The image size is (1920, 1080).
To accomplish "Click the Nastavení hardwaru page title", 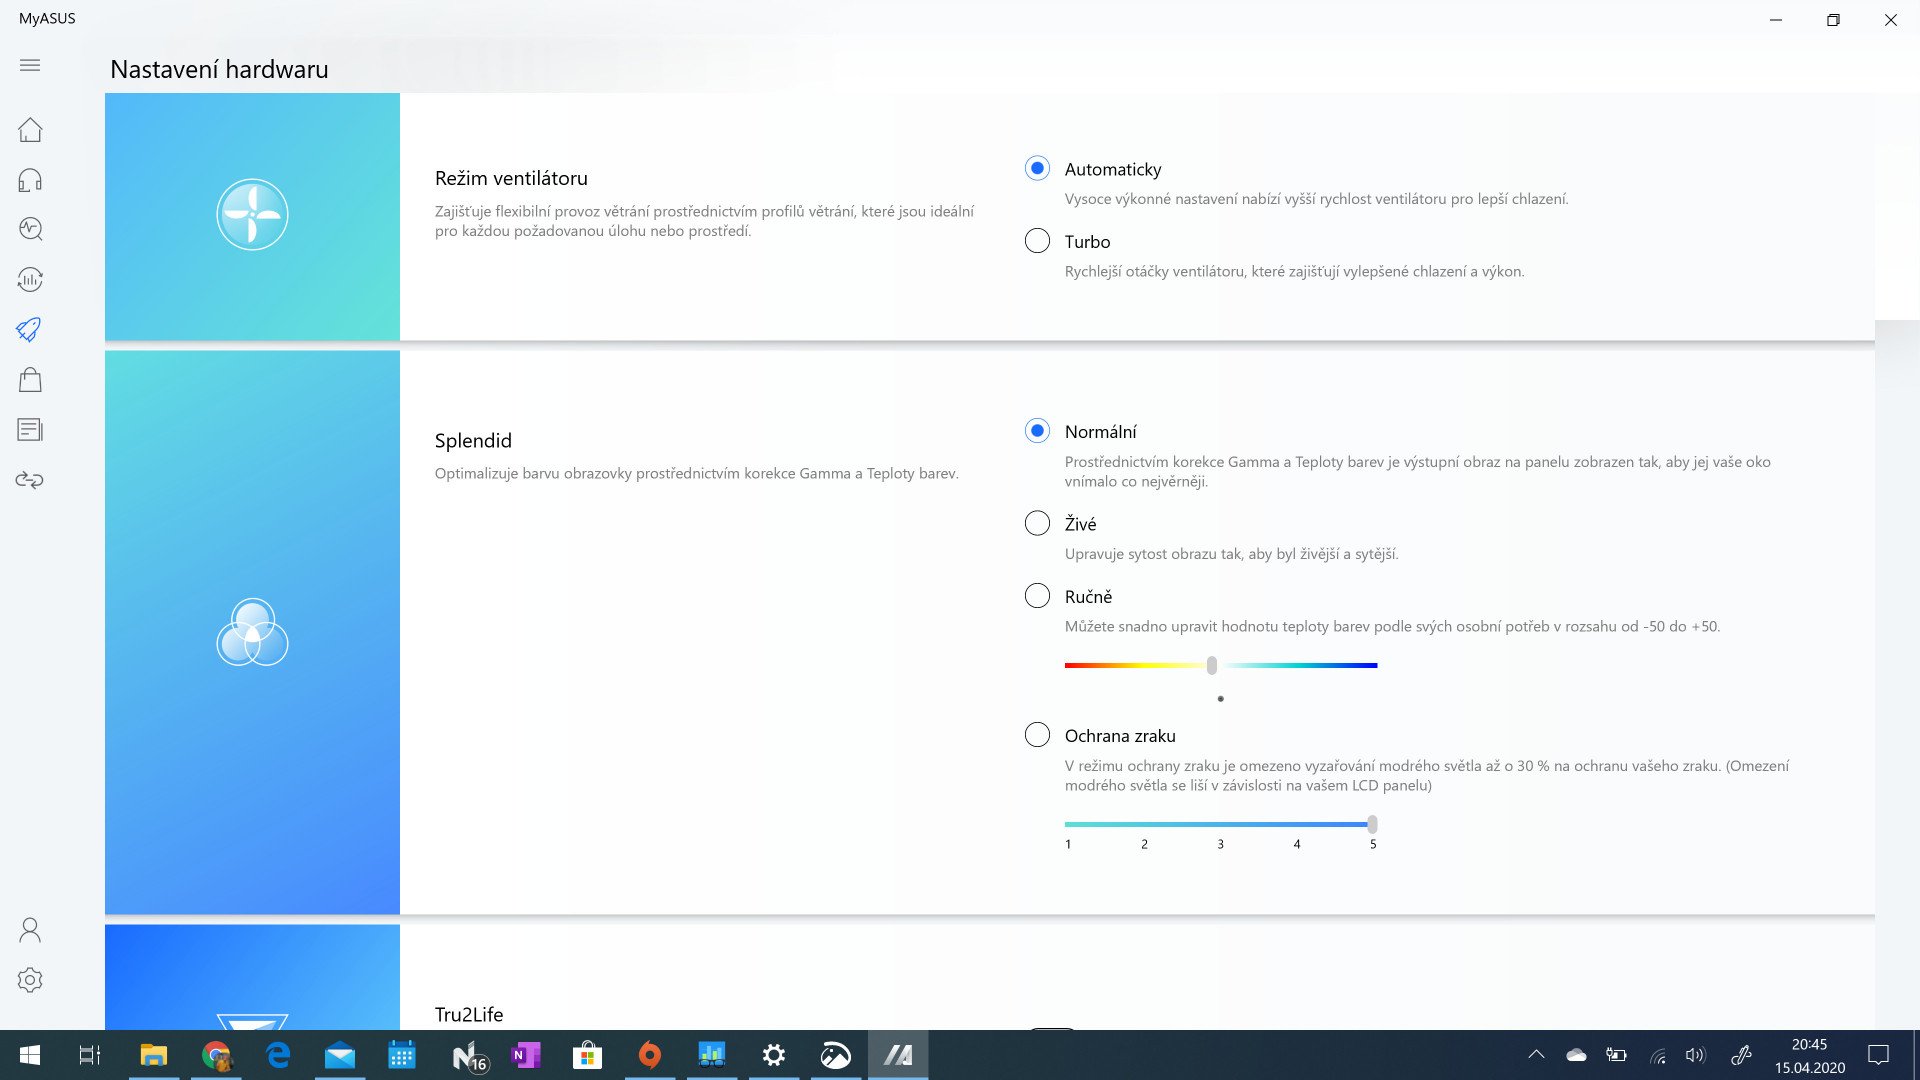I will [x=219, y=69].
